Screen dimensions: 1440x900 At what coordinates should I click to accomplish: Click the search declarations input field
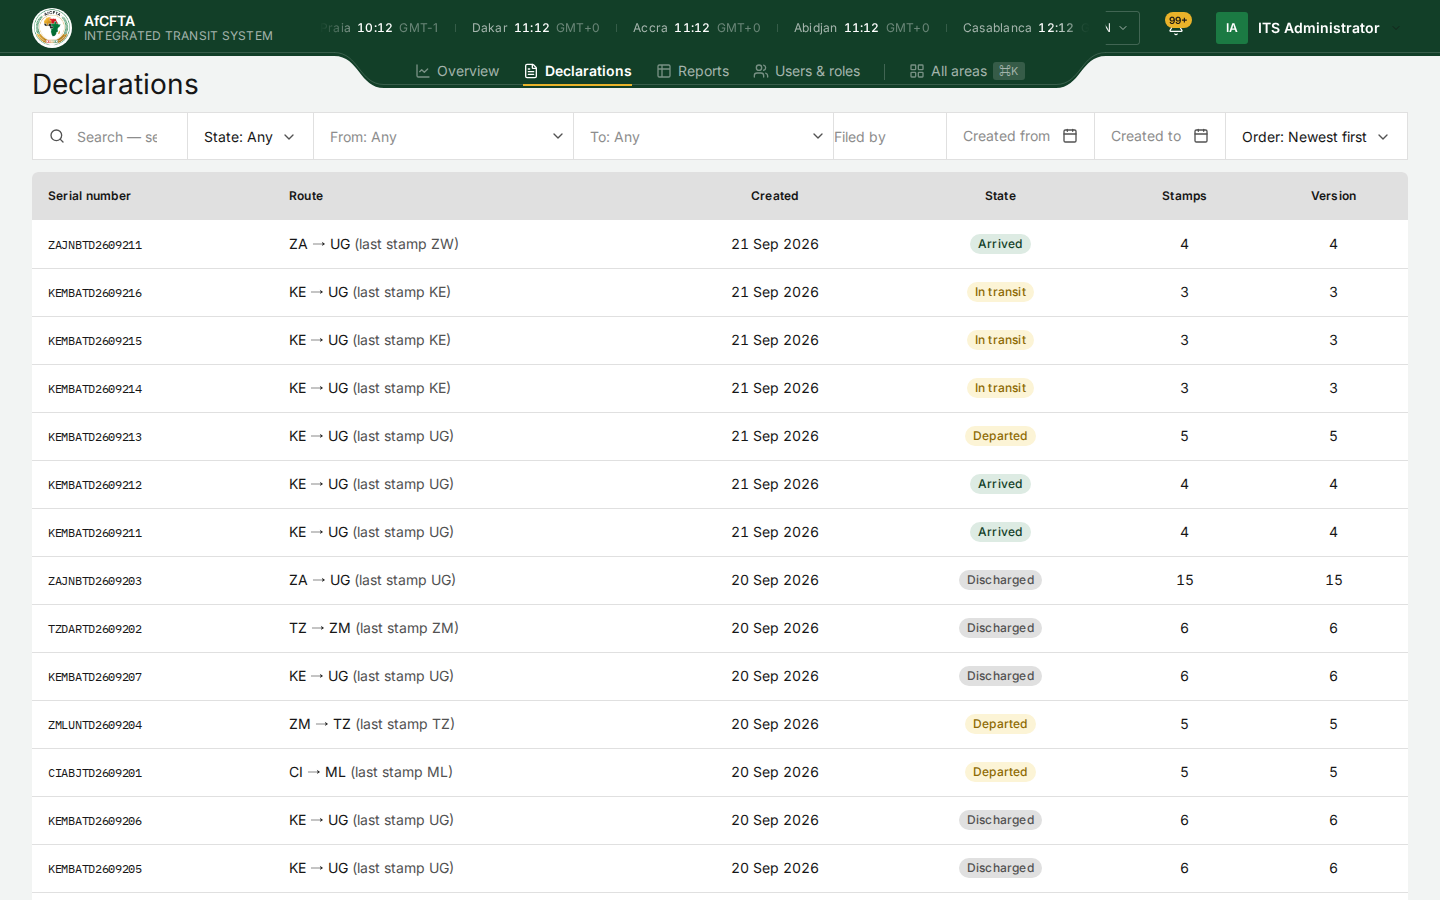(x=117, y=137)
